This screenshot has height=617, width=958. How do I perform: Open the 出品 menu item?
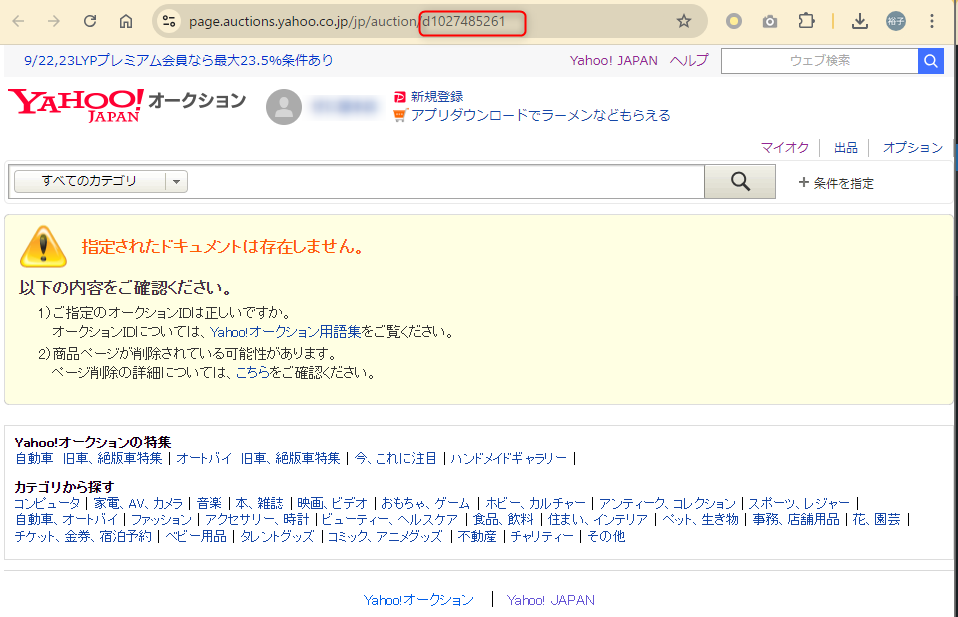(x=846, y=147)
